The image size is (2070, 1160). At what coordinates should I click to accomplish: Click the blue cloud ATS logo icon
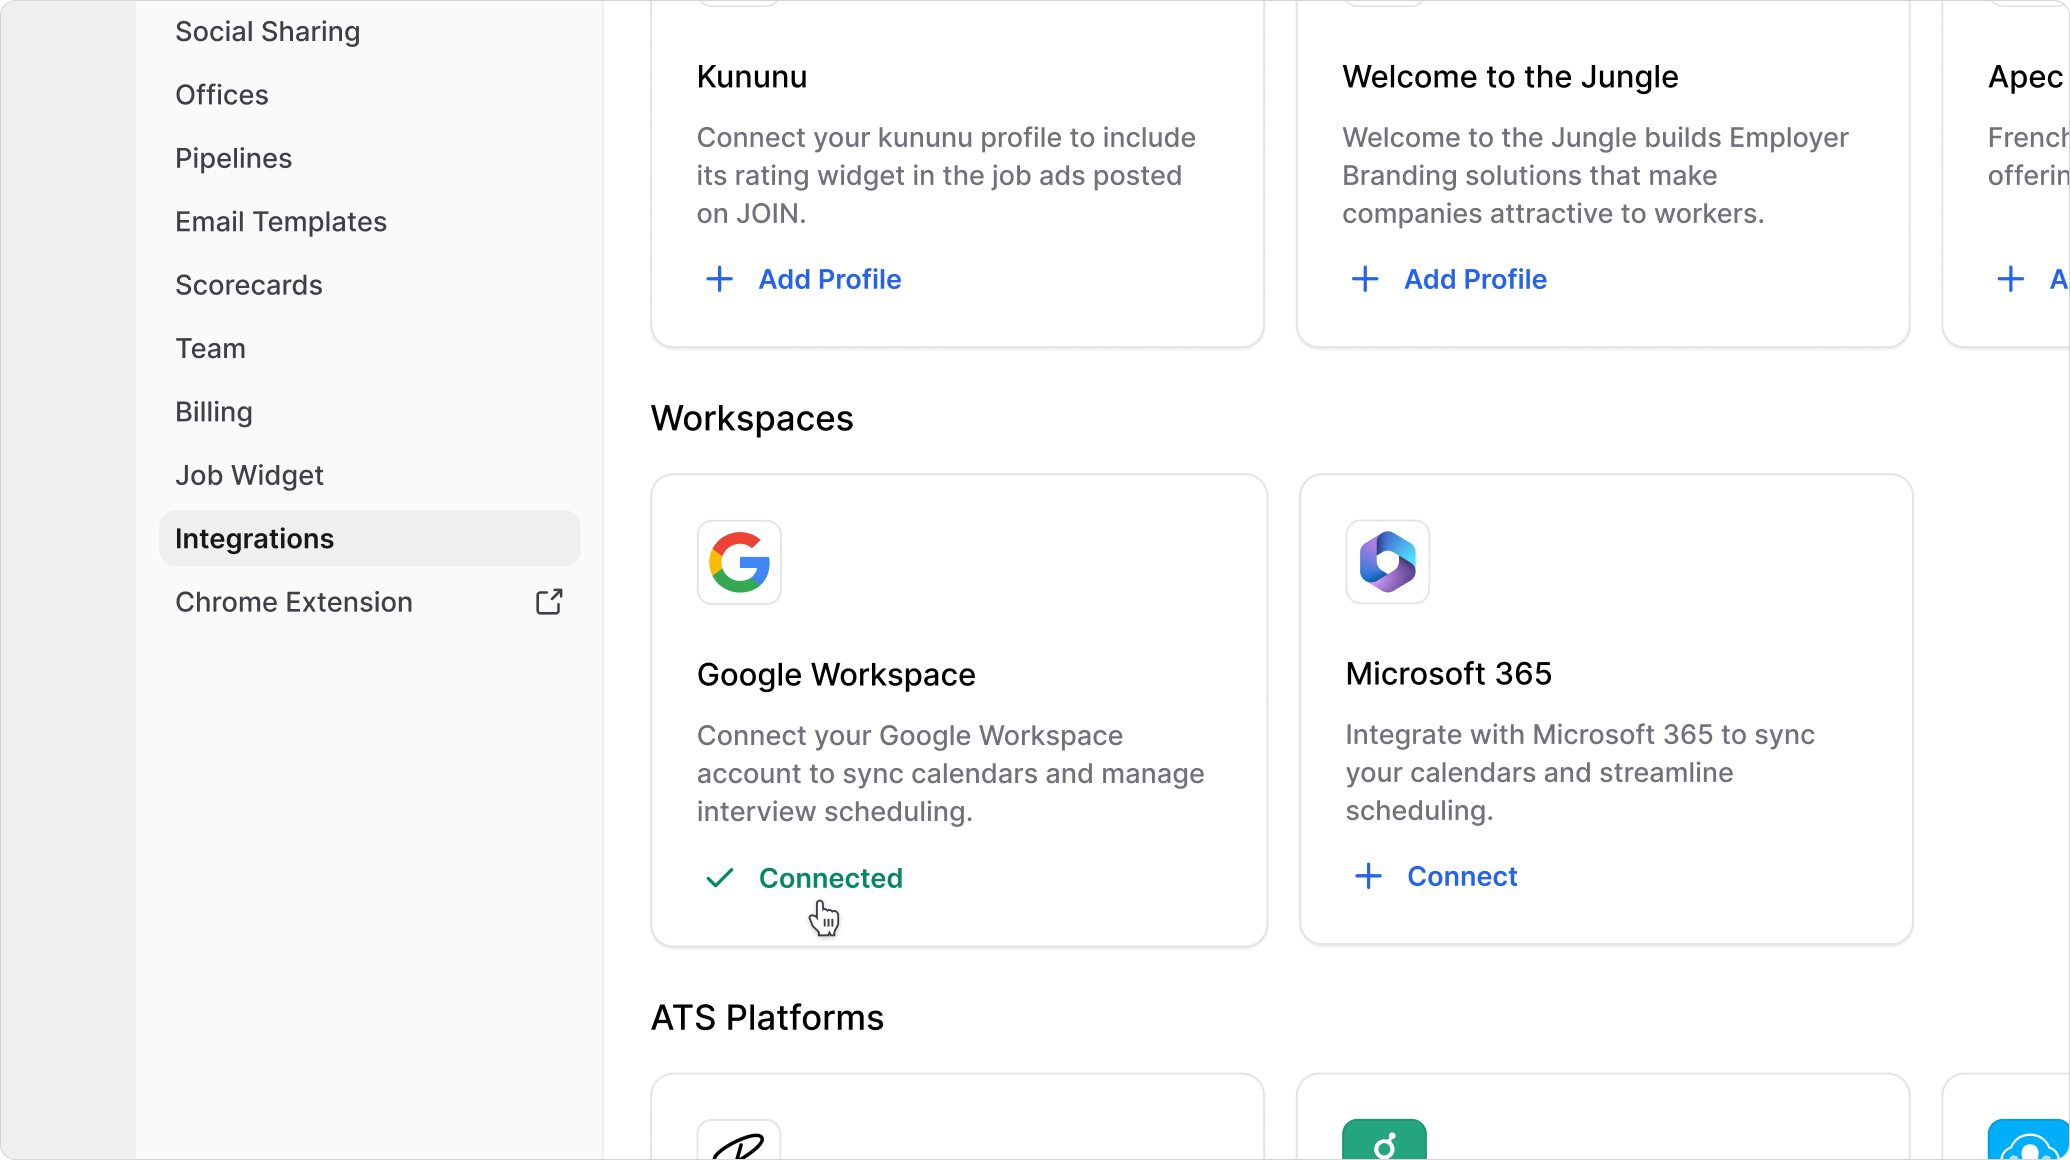(x=2027, y=1142)
